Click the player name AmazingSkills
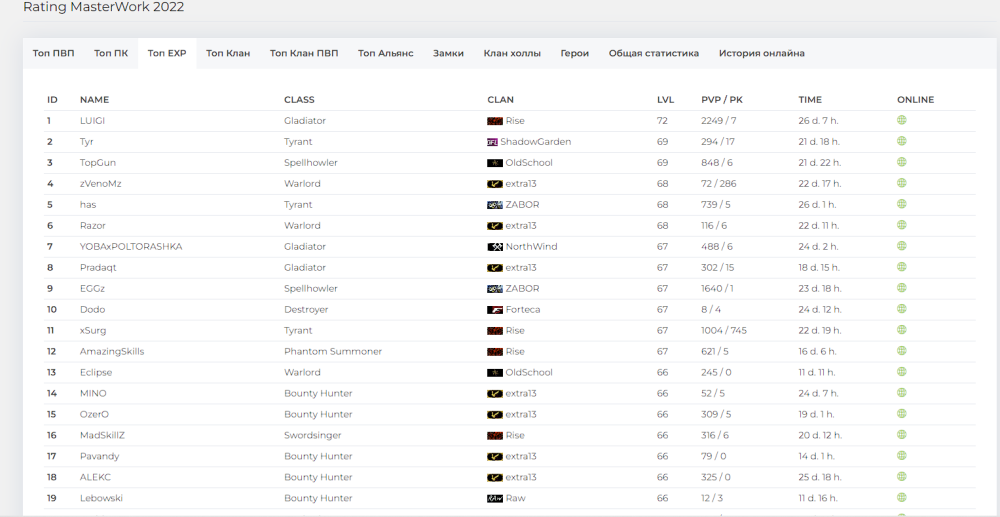 pos(112,351)
